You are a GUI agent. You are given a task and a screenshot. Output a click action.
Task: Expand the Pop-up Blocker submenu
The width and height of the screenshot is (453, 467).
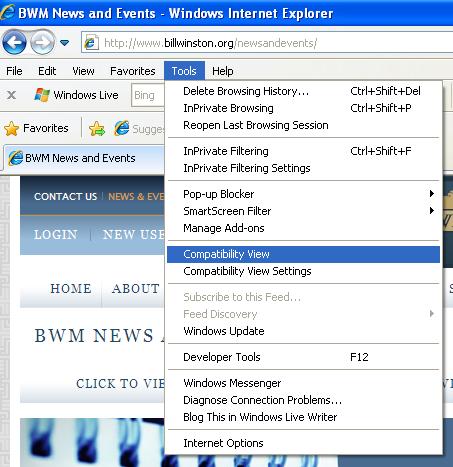pyautogui.click(x=303, y=194)
